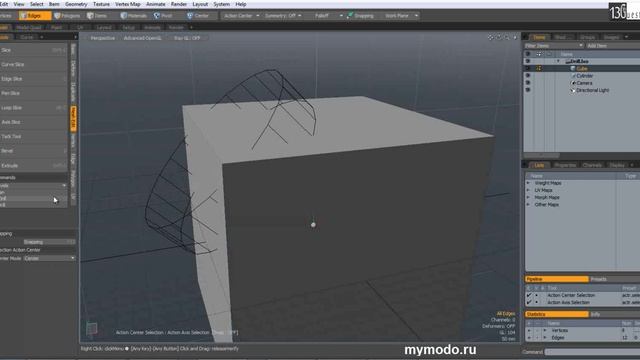Open the System menu
Image resolution: width=640 pixels, height=360 pixels.
point(222,4)
